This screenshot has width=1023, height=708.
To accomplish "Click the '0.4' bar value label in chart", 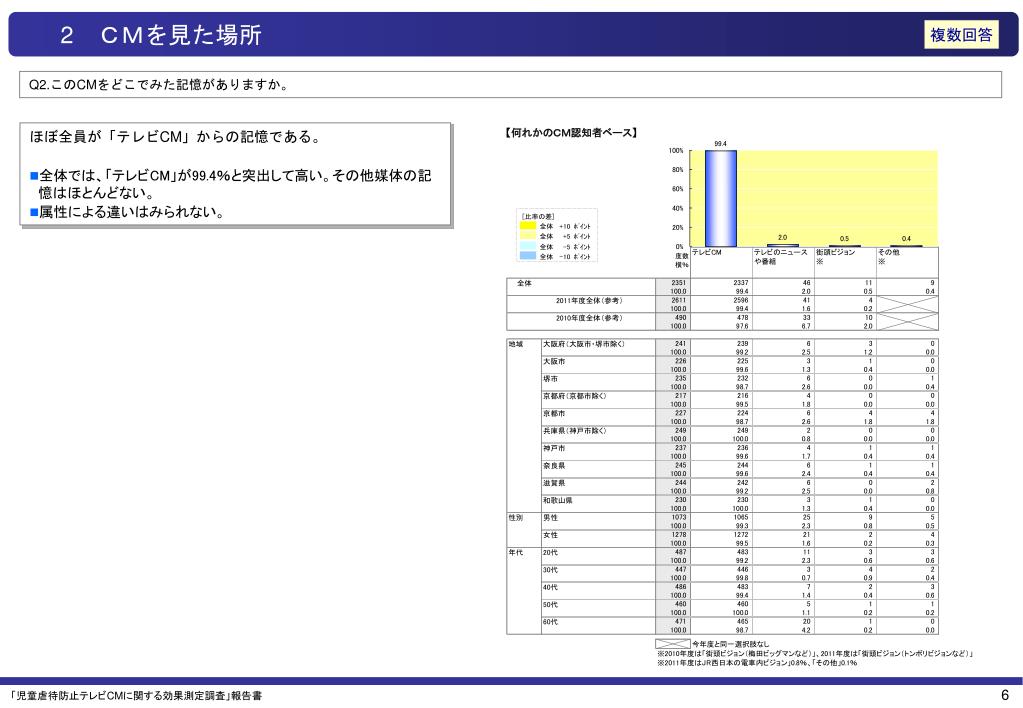I will (x=906, y=239).
